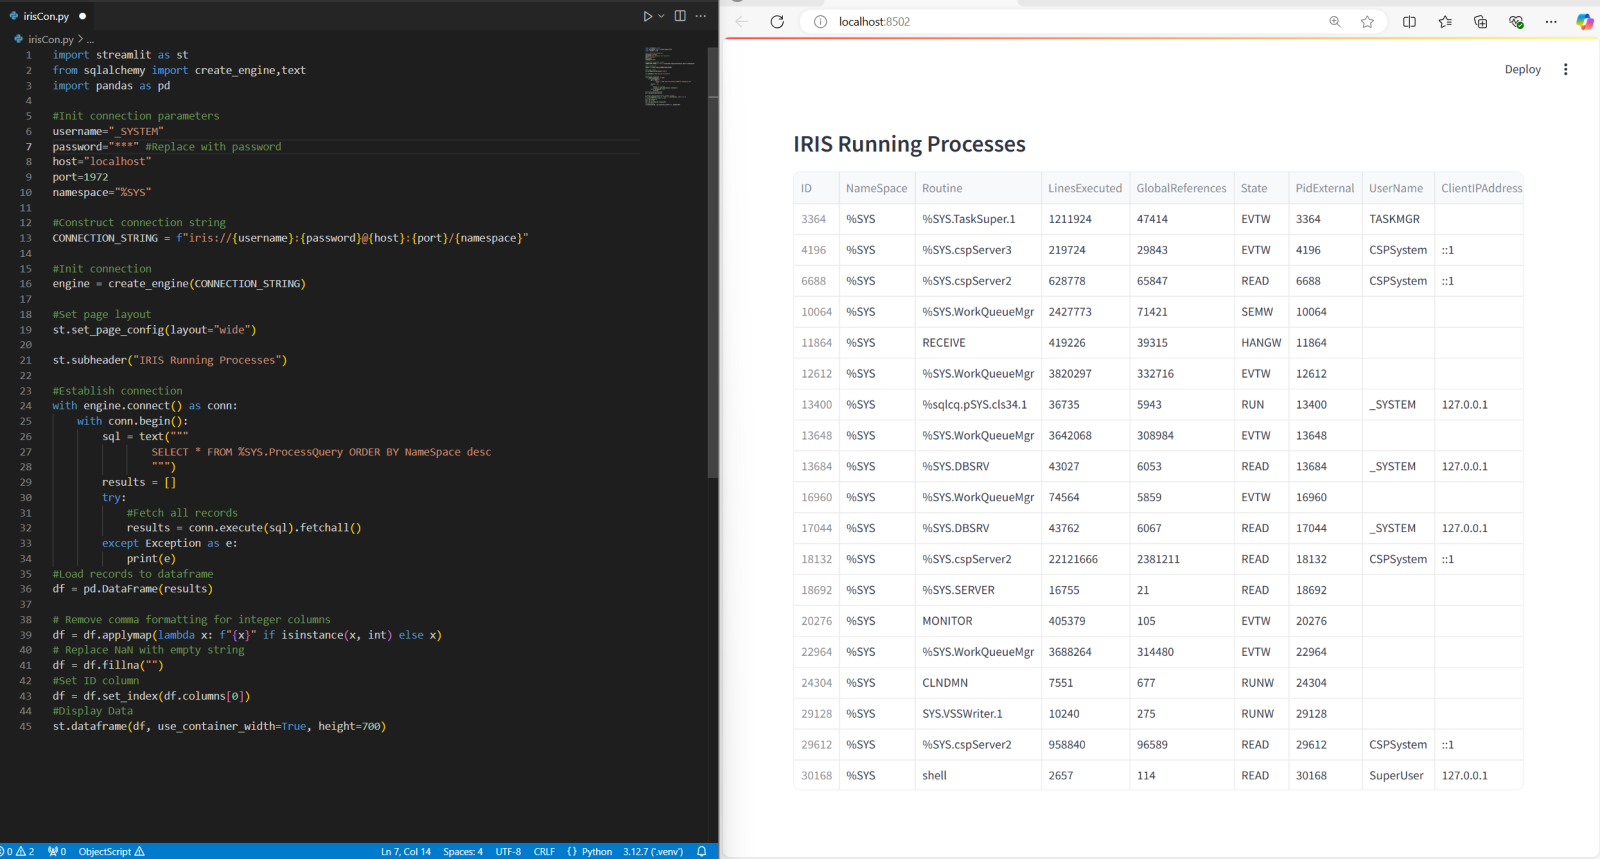The image size is (1600, 859).
Task: Sort by the ClientIPAddress column header
Action: click(1479, 188)
